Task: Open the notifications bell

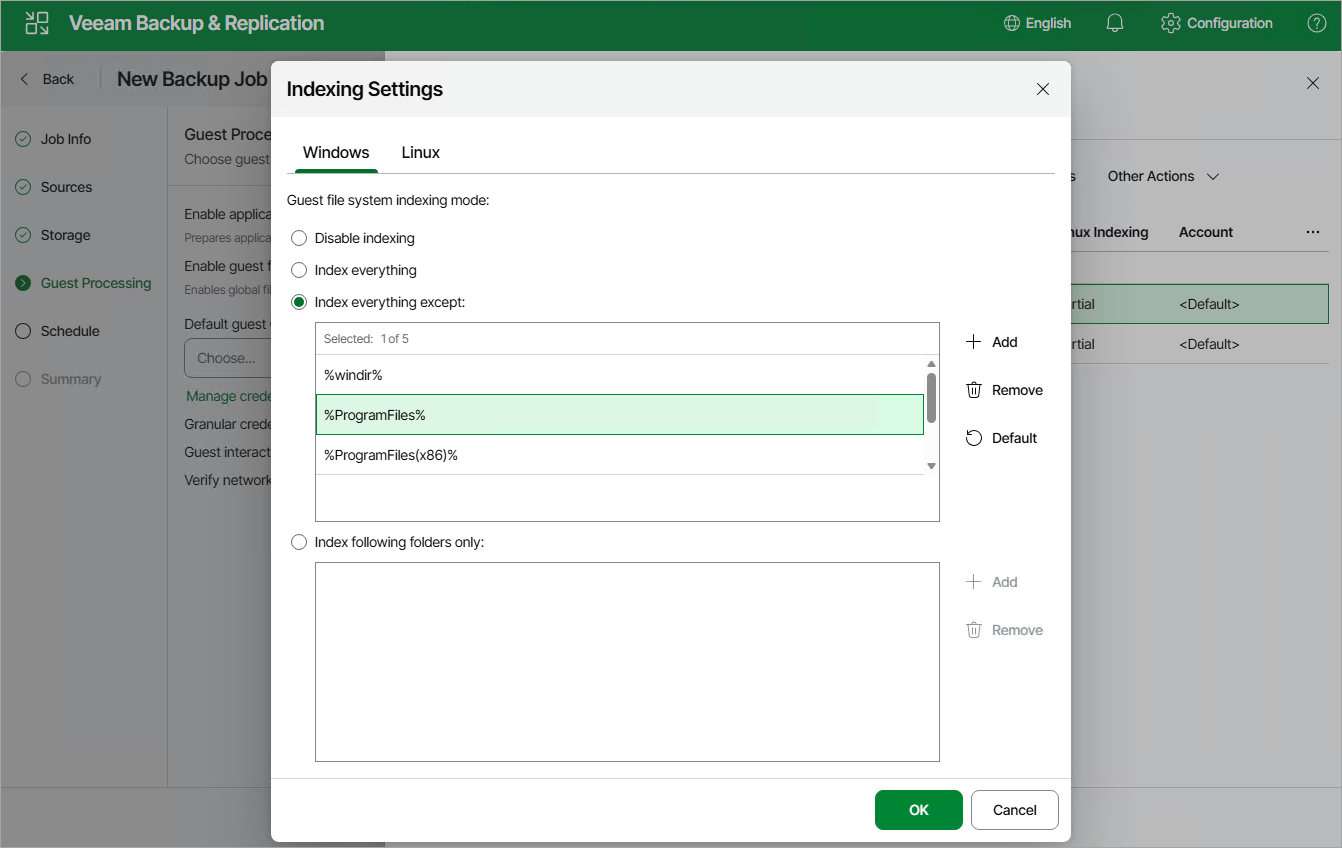Action: tap(1115, 23)
